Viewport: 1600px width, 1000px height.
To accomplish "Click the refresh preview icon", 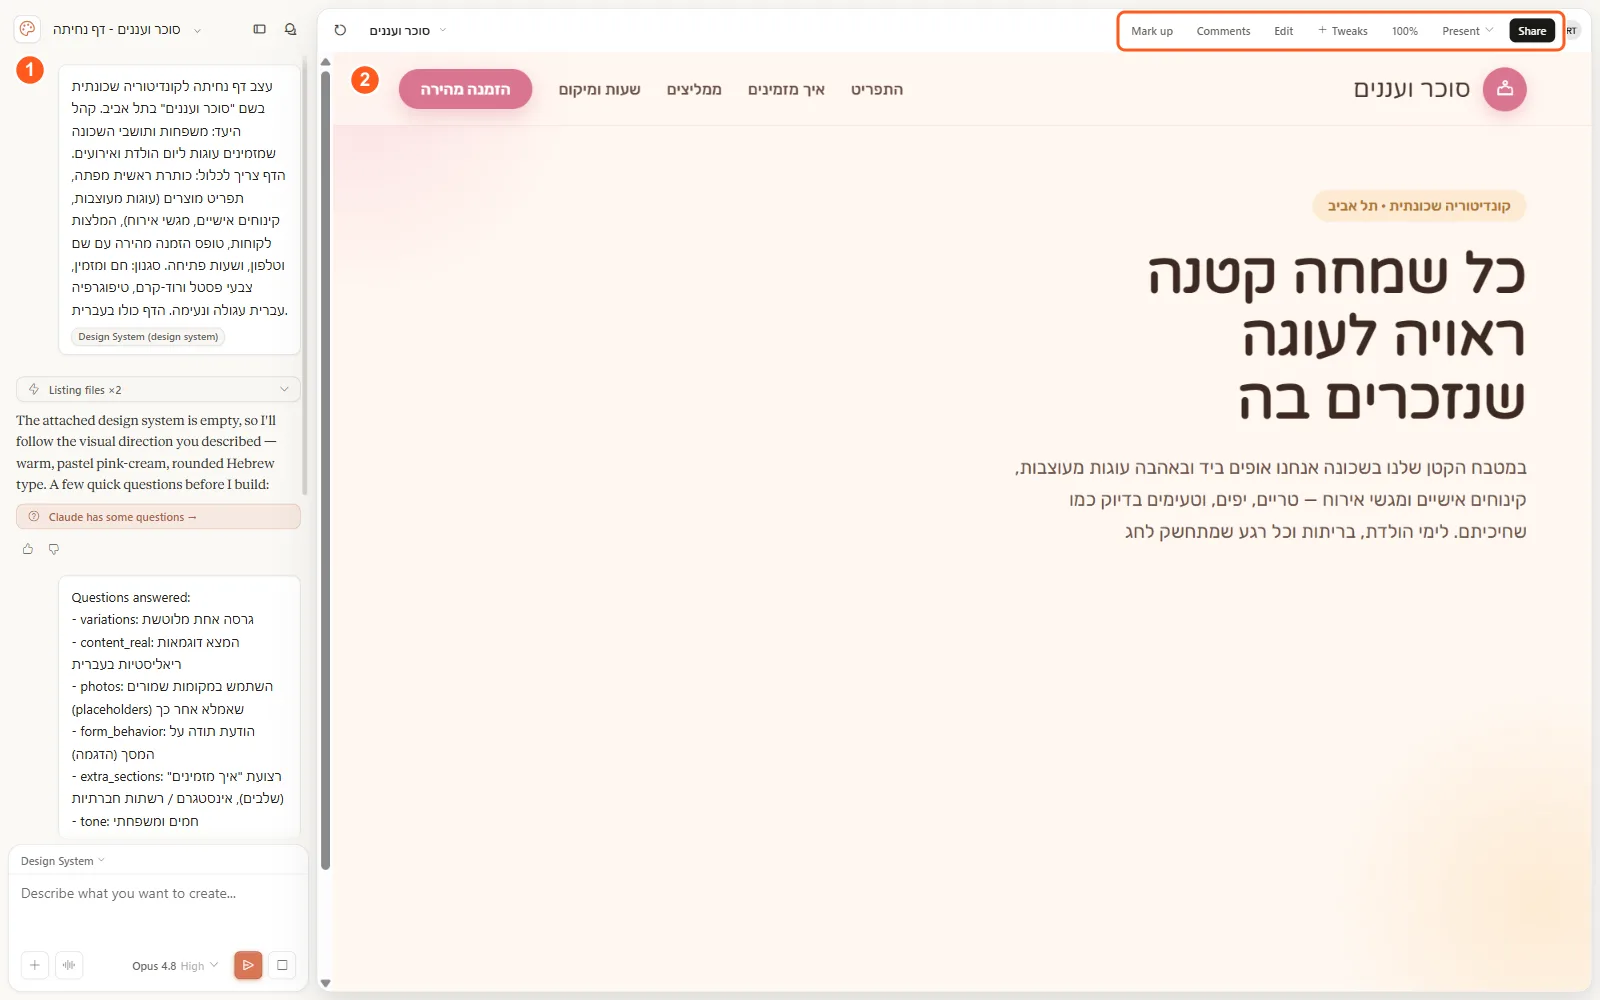I will click(x=340, y=30).
